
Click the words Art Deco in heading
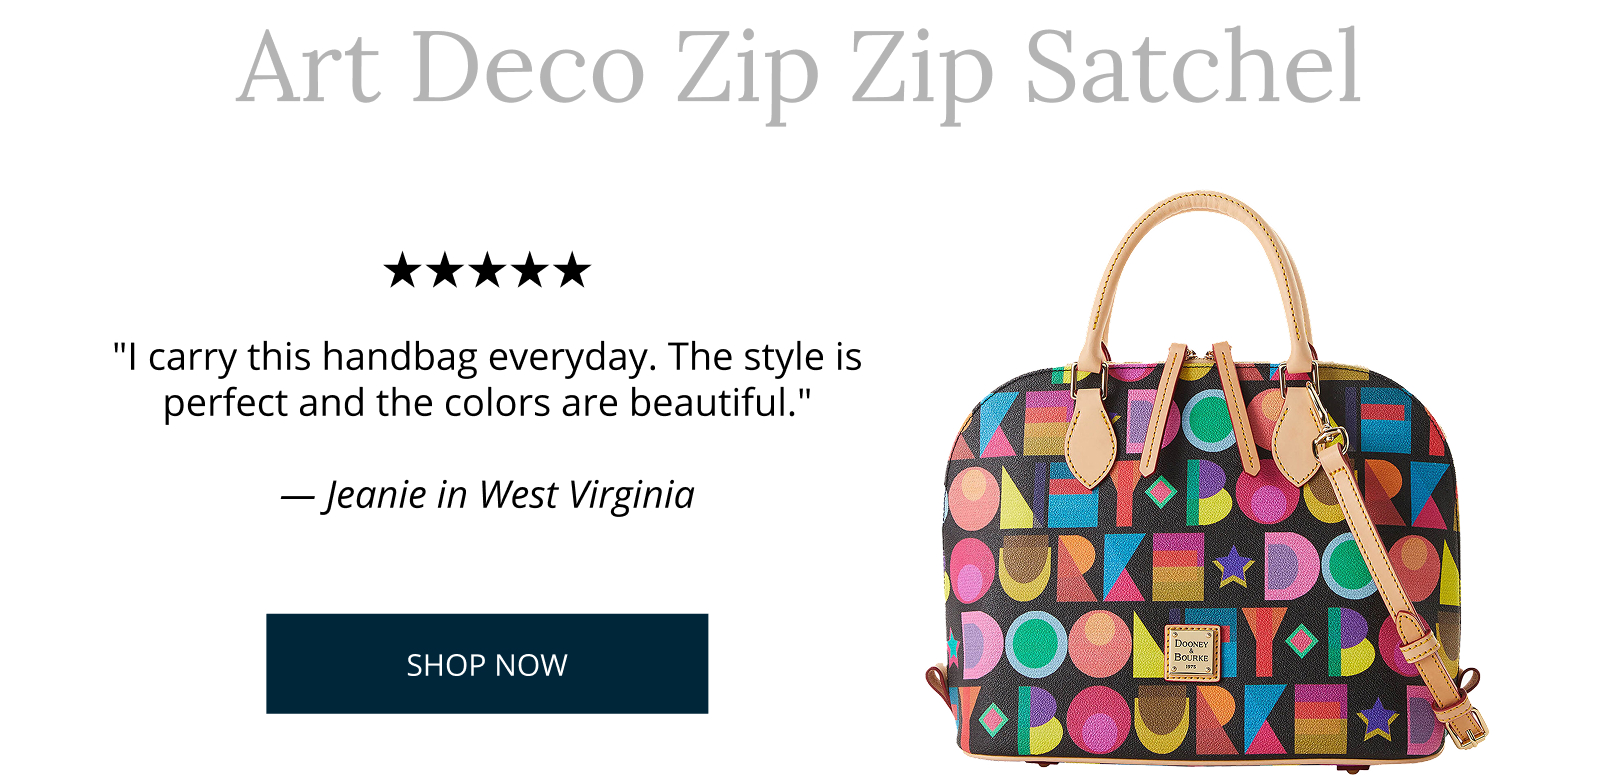pyautogui.click(x=441, y=68)
